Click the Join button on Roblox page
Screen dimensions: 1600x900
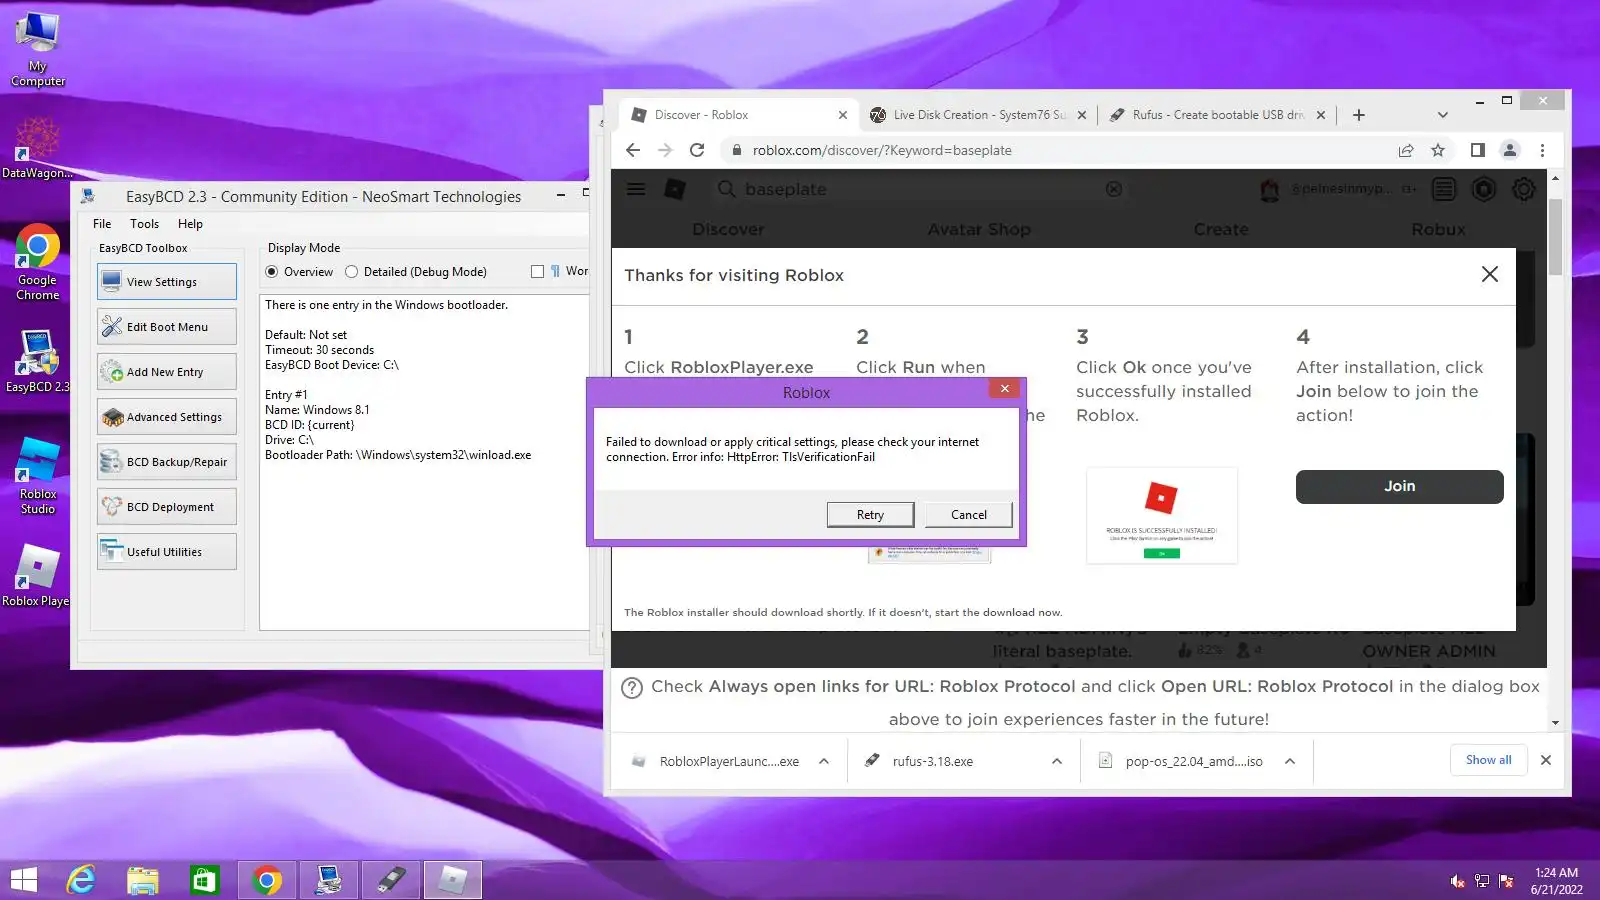tap(1399, 486)
